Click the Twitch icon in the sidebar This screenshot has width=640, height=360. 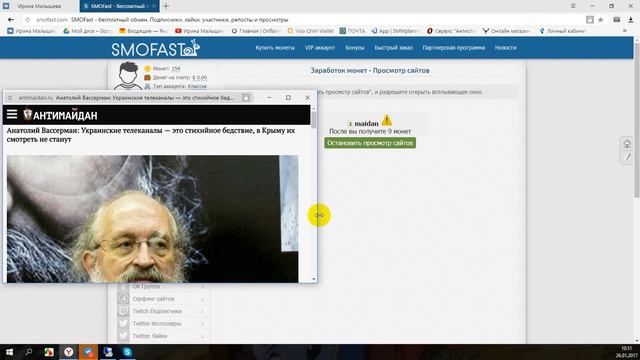click(x=123, y=311)
